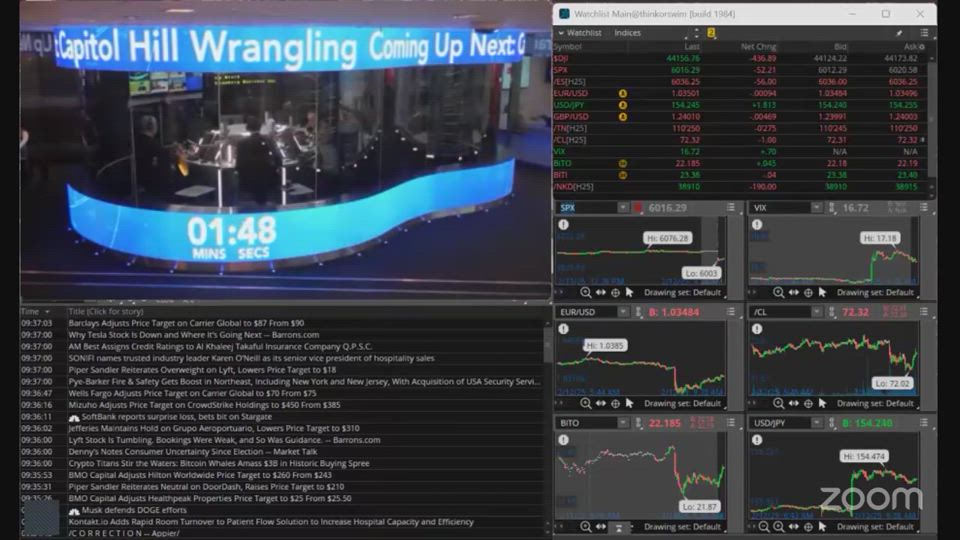Click the pan arrows icon in the /CL chart

pyautogui.click(x=793, y=403)
